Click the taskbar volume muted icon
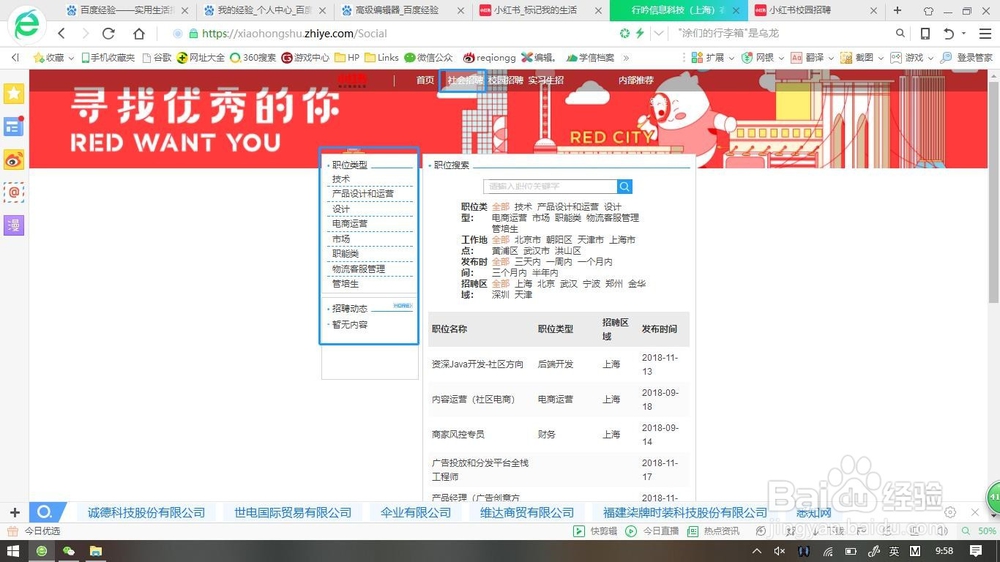 (x=779, y=551)
